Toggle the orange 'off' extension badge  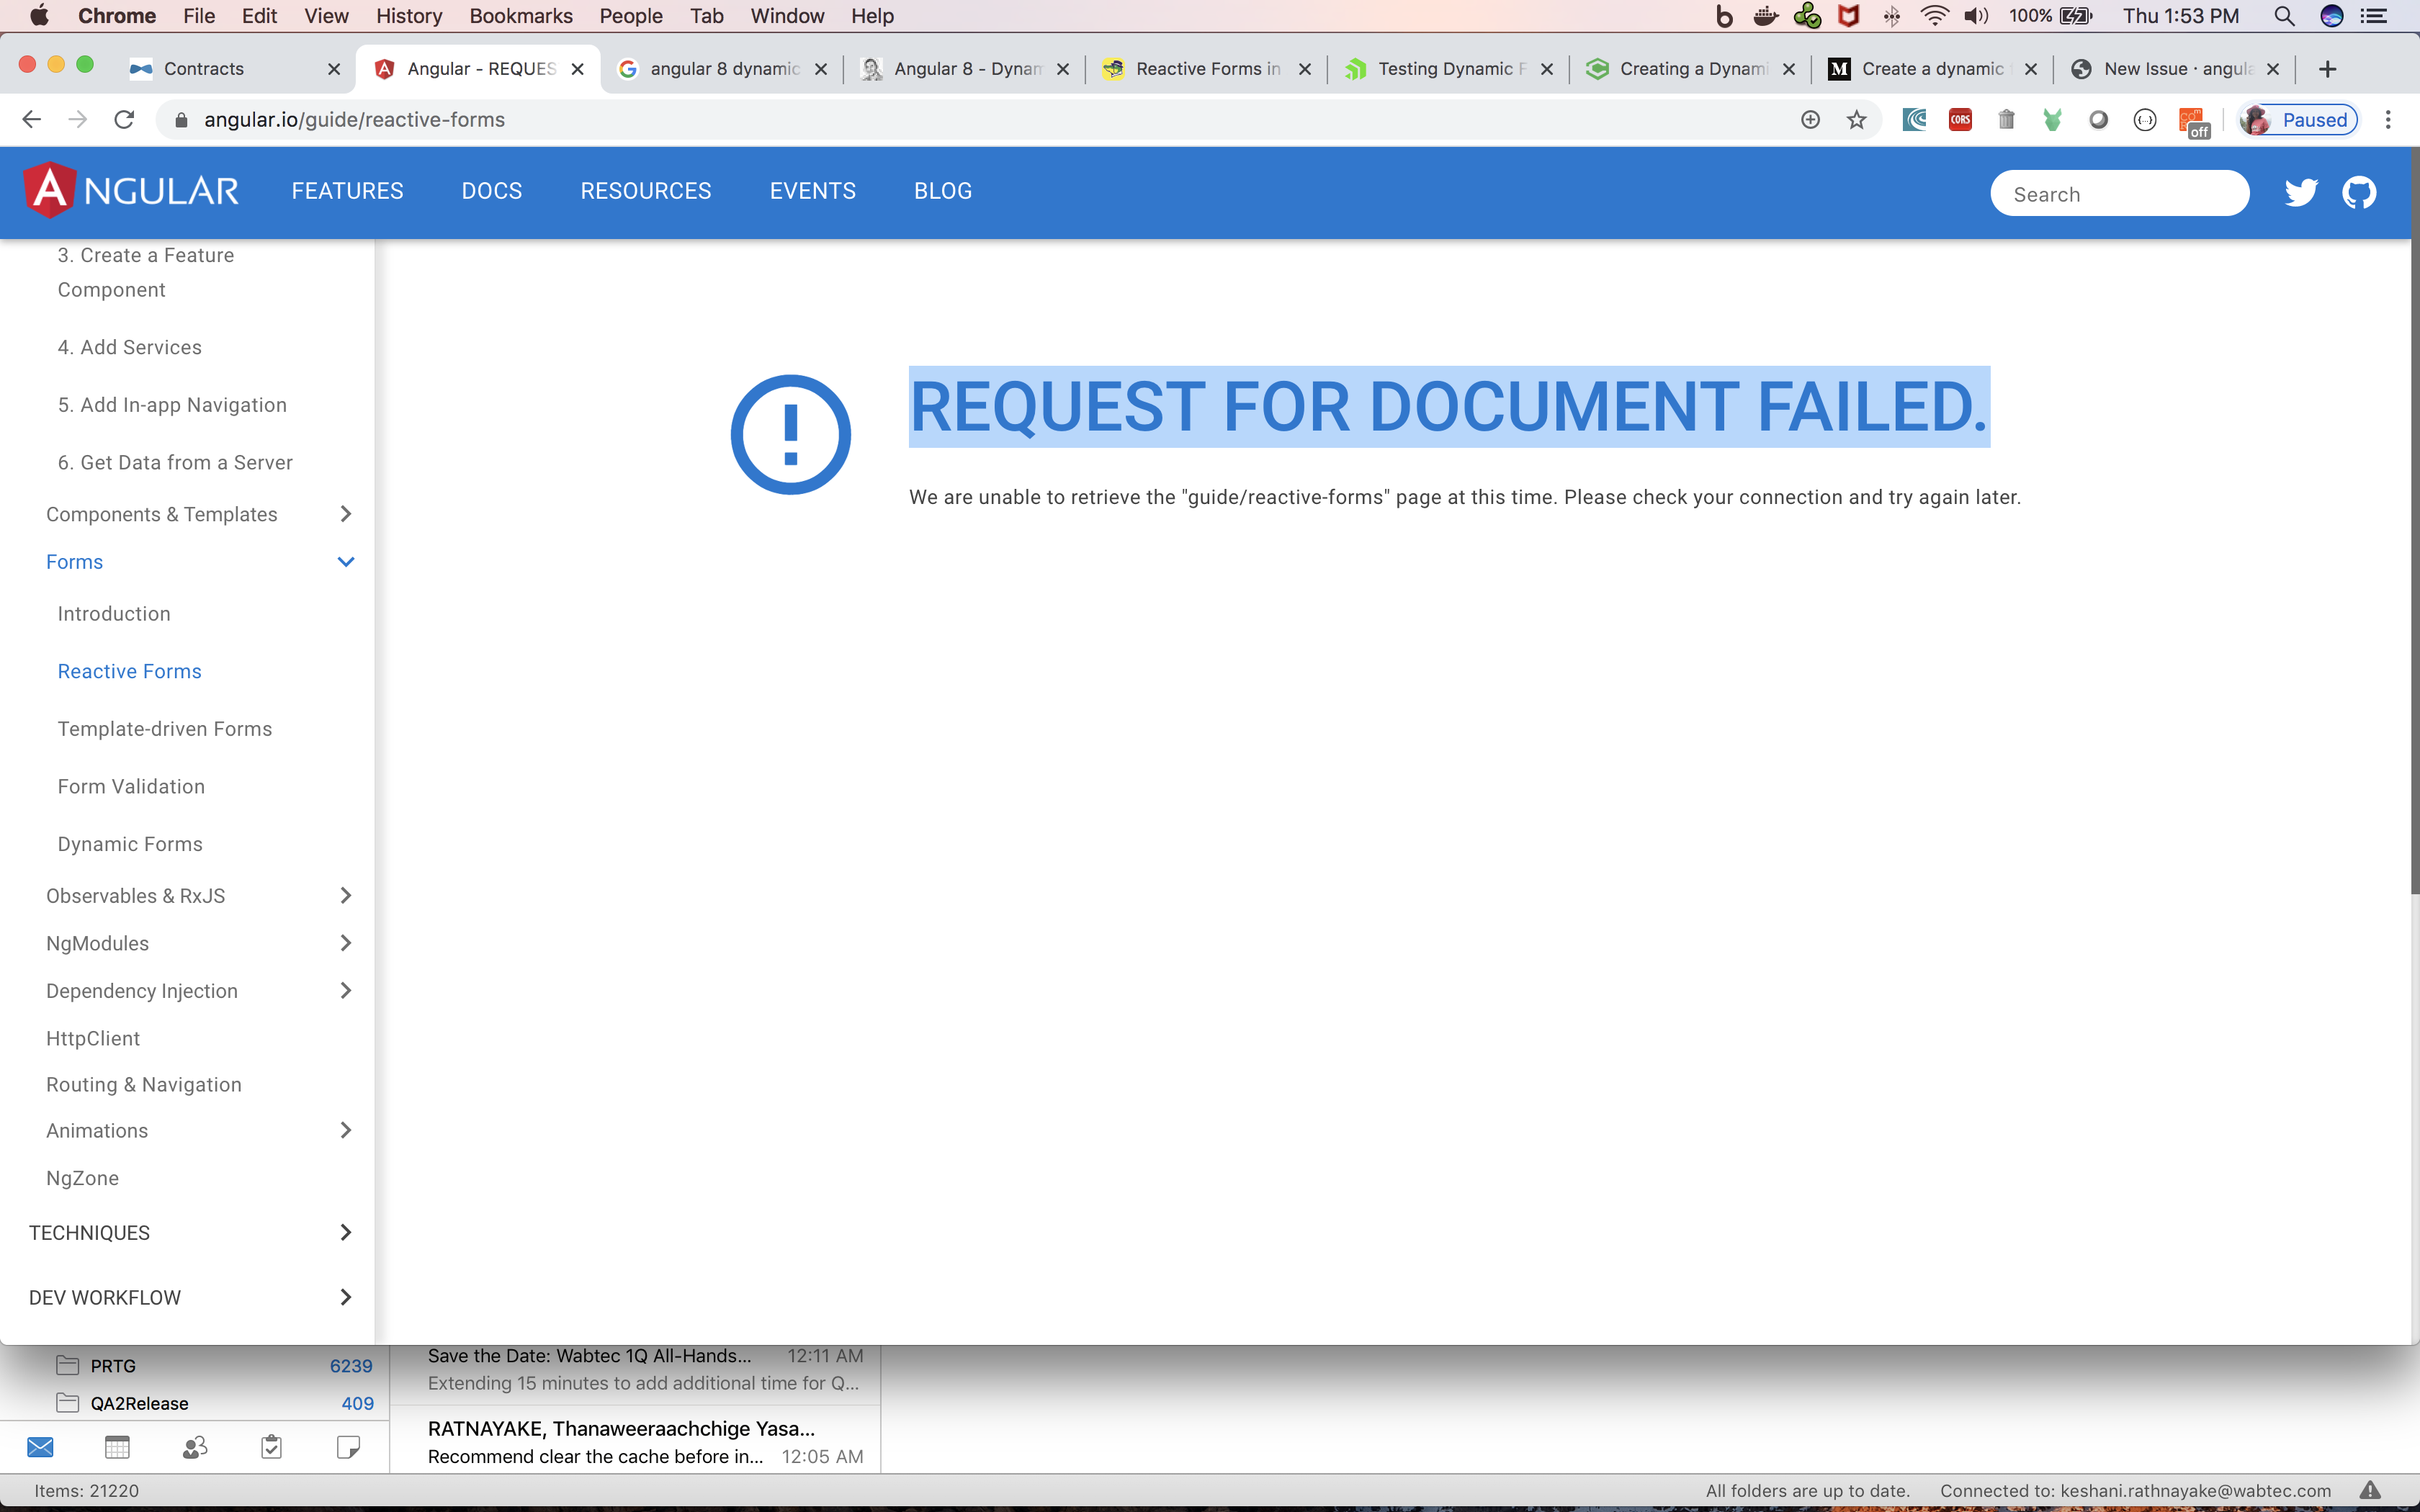click(x=2194, y=119)
